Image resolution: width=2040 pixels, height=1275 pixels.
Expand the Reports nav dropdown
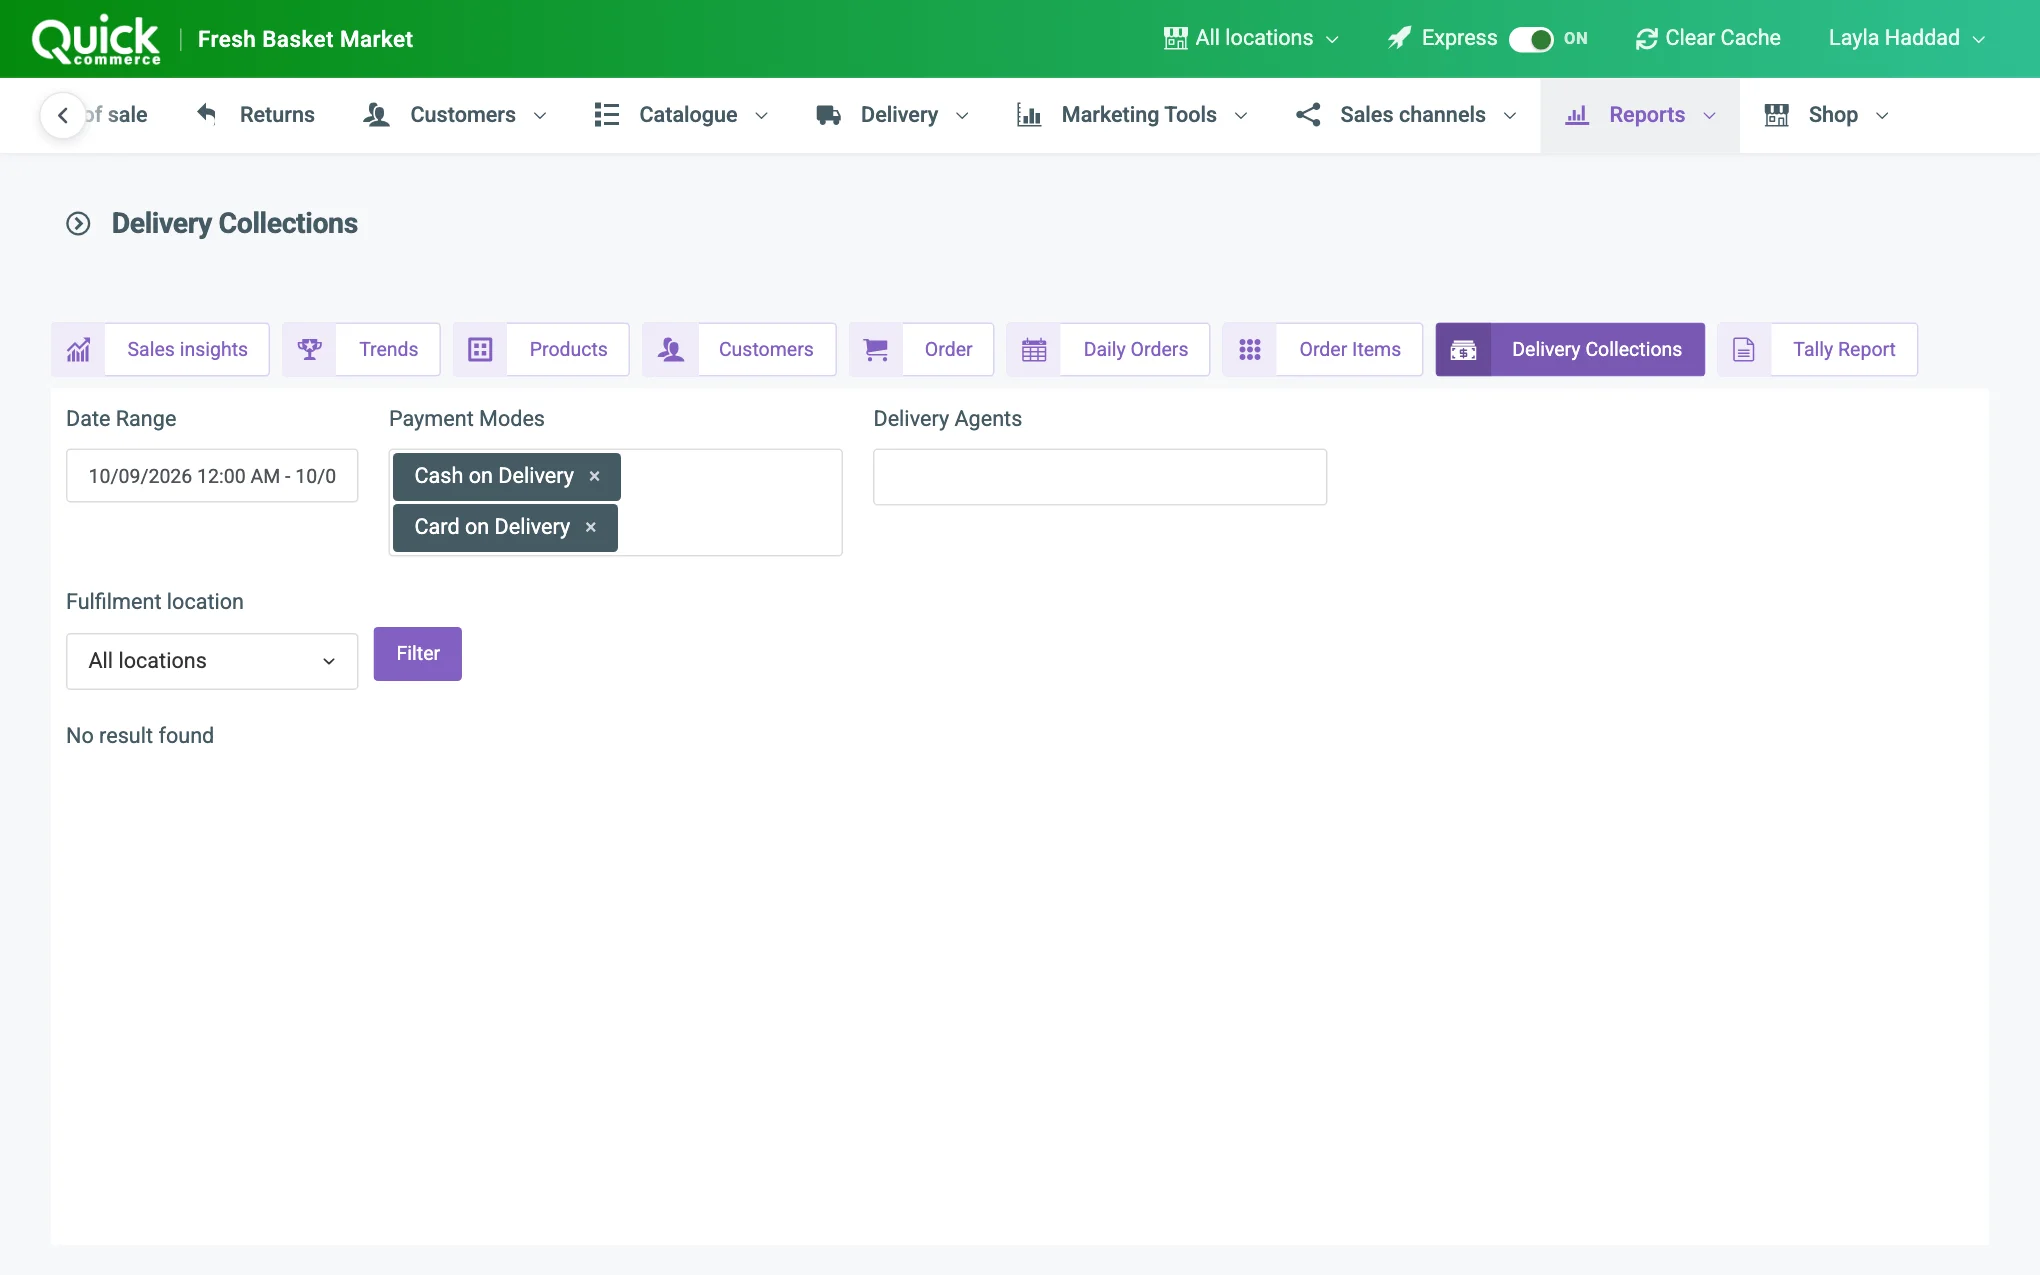pos(1710,116)
